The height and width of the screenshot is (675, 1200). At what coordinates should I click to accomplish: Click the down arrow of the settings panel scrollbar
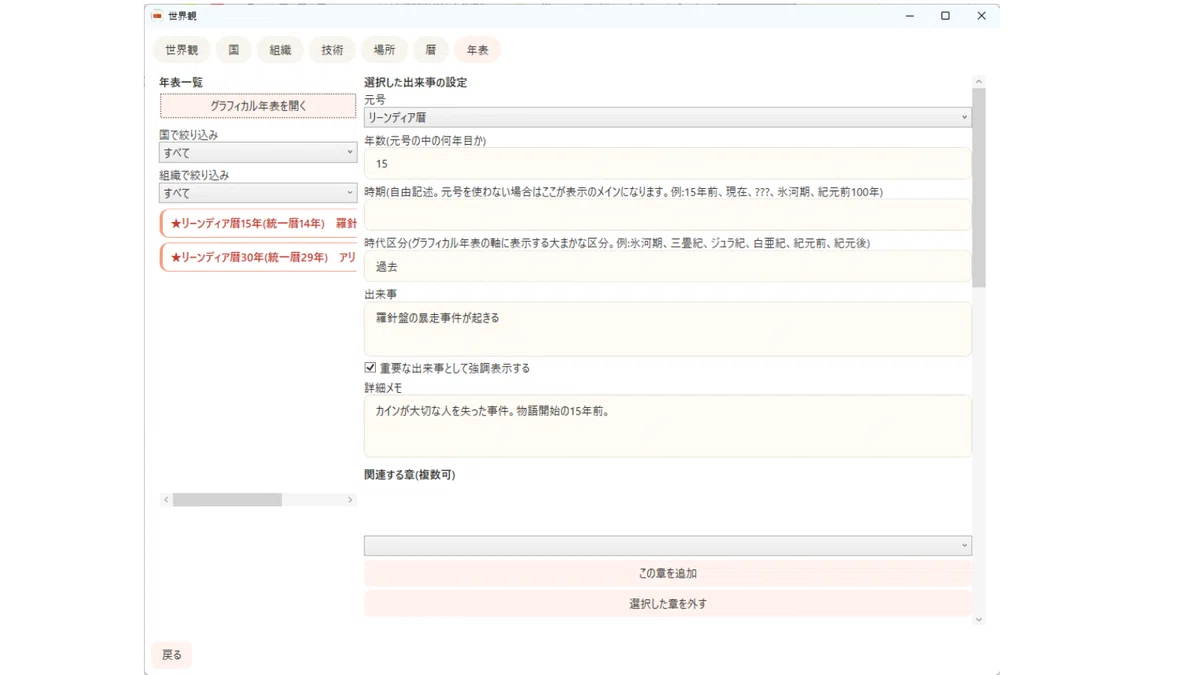pos(979,620)
